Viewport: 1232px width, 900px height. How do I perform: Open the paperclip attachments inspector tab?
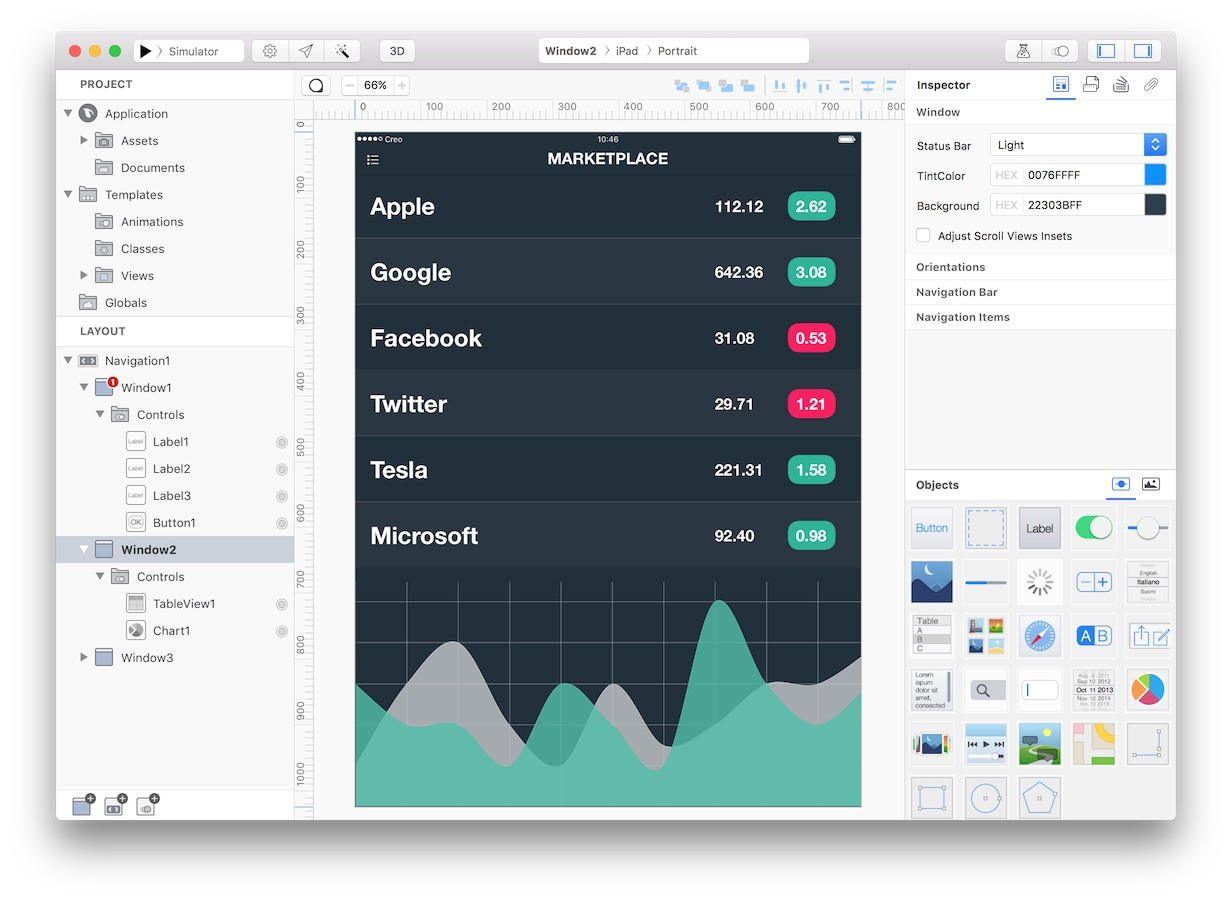point(1151,85)
